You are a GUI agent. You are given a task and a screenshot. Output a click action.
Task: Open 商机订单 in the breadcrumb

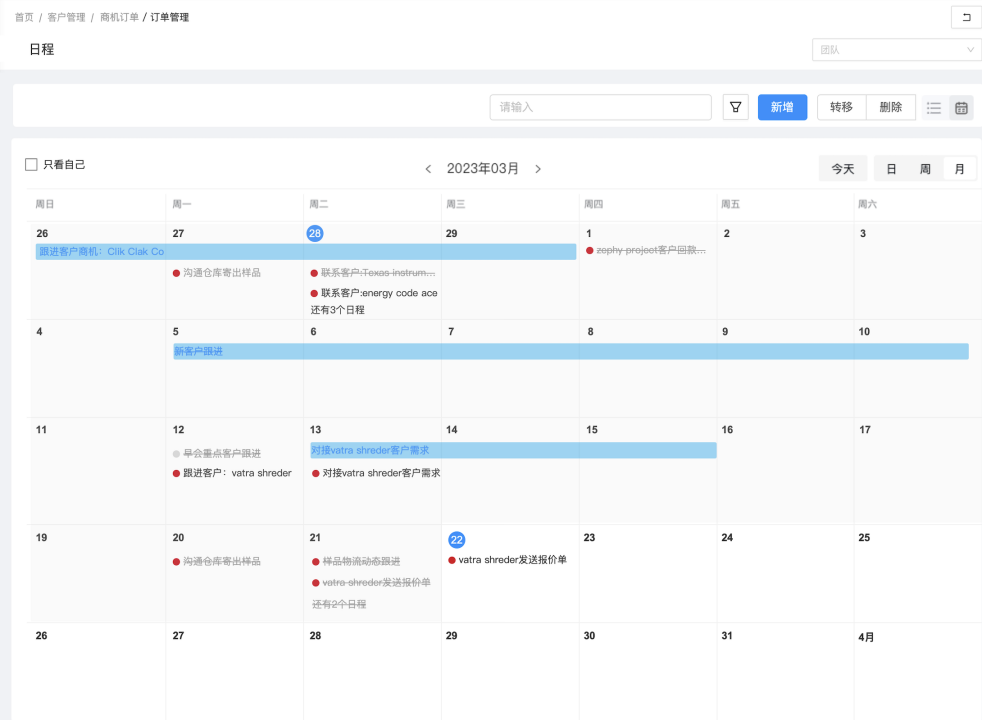tap(119, 18)
